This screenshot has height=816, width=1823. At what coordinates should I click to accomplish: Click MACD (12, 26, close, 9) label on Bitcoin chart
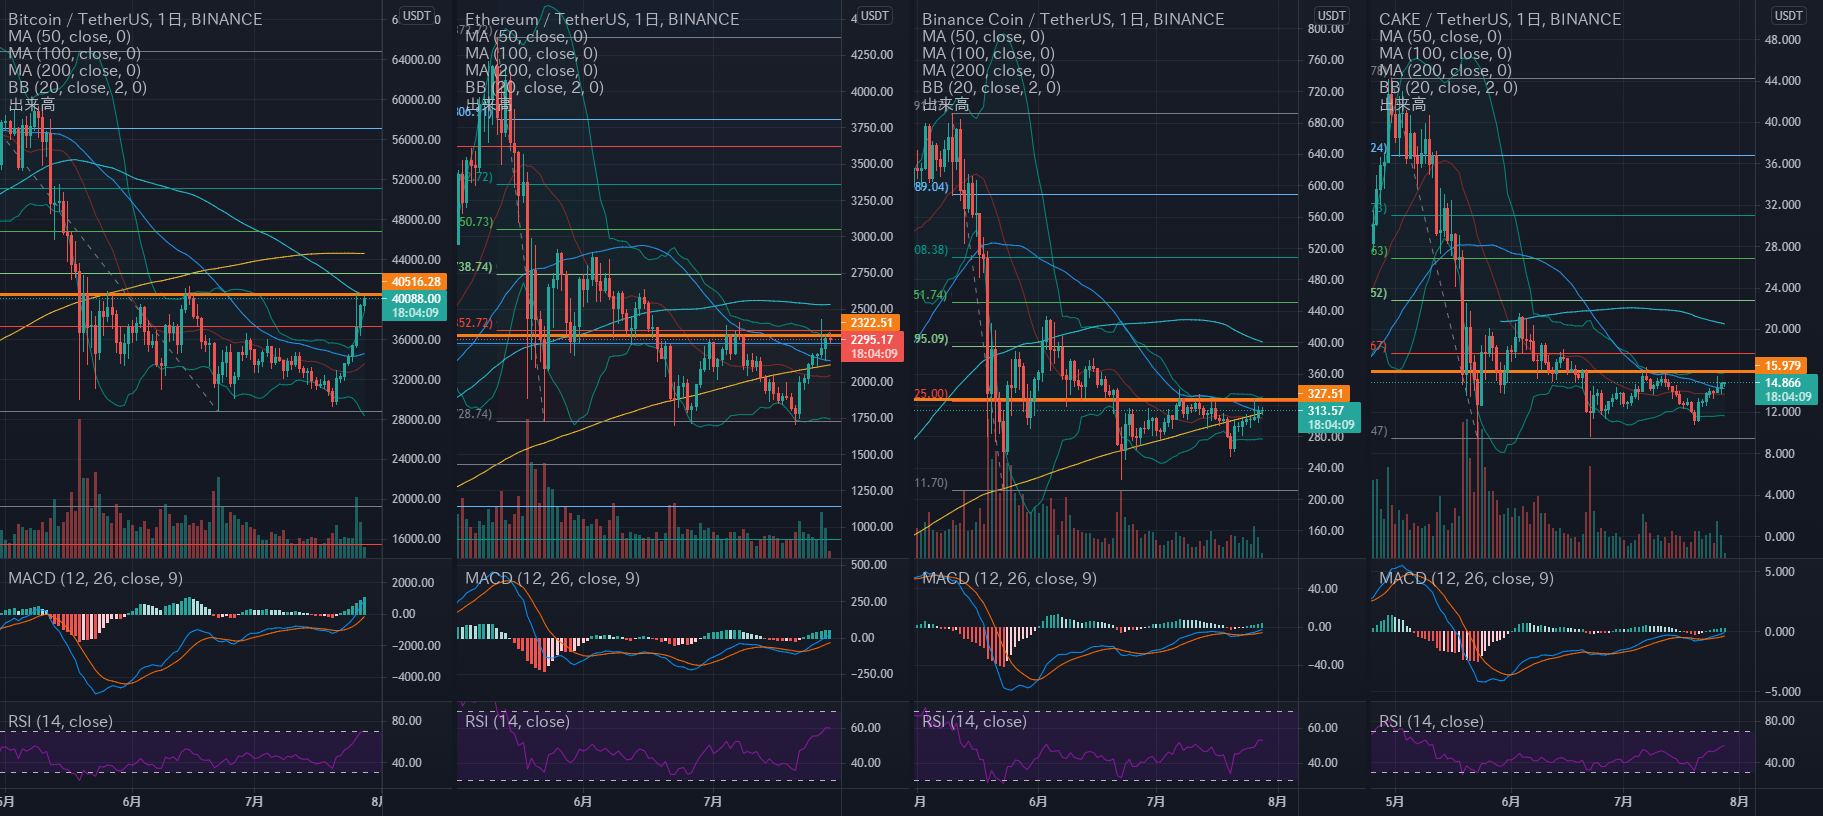coord(95,578)
